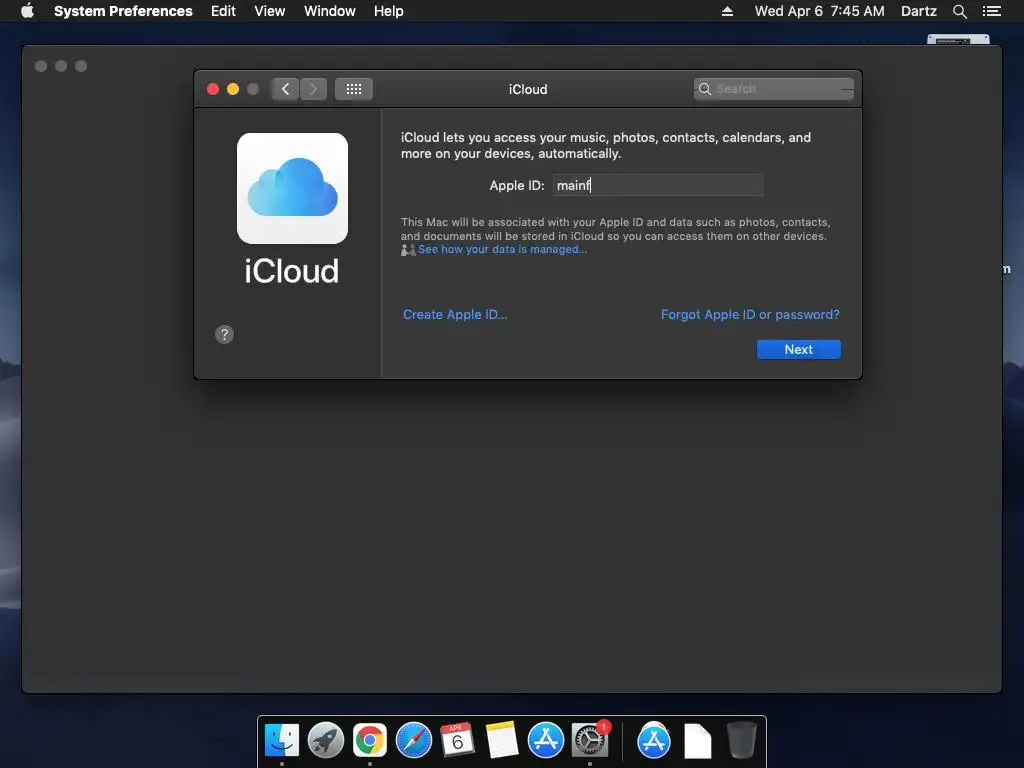Viewport: 1024px width, 768px height.
Task: Open the Window menu
Action: 330,11
